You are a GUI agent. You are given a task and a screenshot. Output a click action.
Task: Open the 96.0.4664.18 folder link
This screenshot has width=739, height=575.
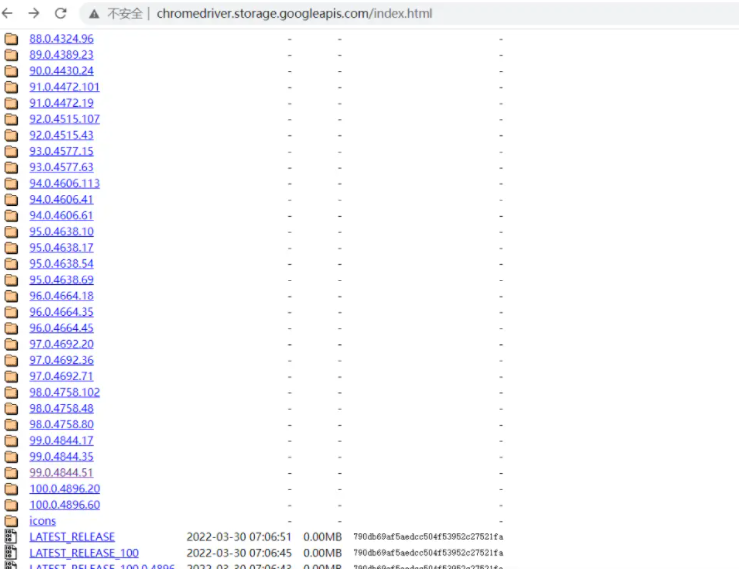61,296
